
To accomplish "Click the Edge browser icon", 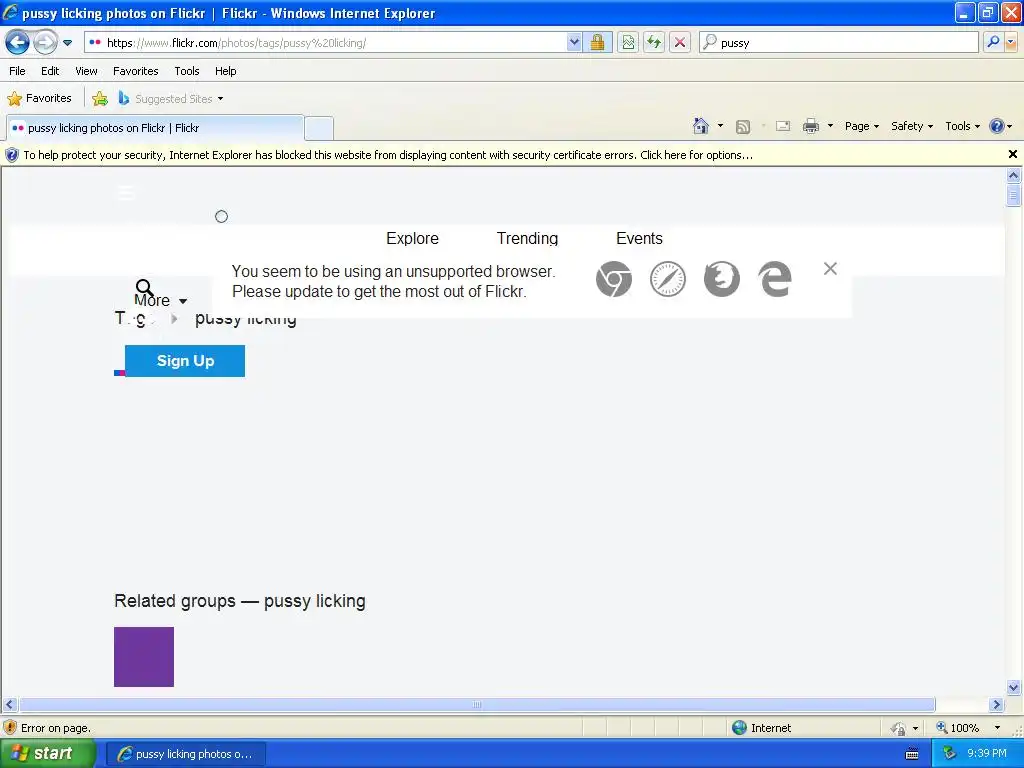I will pos(775,279).
